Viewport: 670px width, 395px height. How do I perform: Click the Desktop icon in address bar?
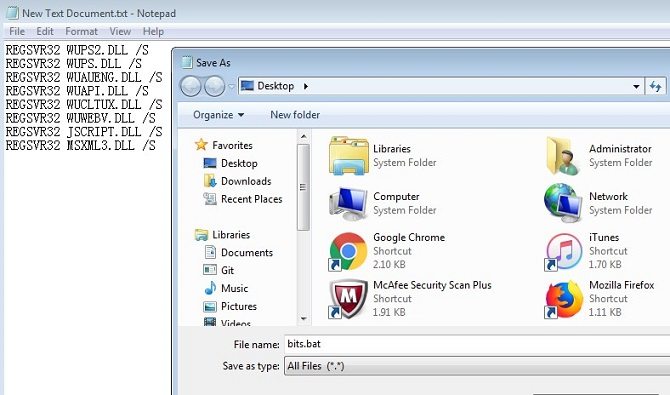[x=247, y=86]
